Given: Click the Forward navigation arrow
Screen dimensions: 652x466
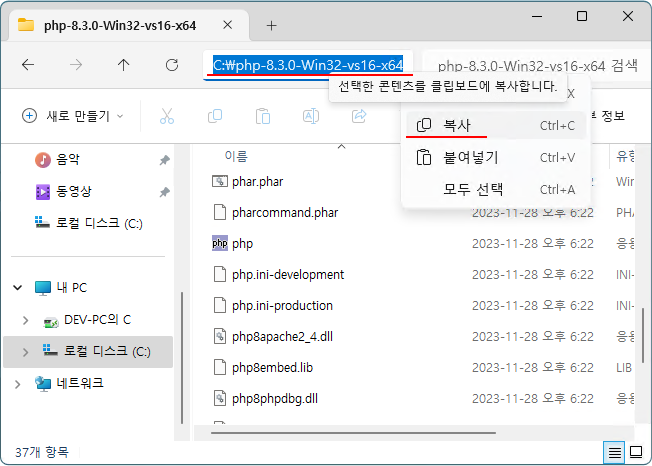Looking at the screenshot, I should (76, 65).
